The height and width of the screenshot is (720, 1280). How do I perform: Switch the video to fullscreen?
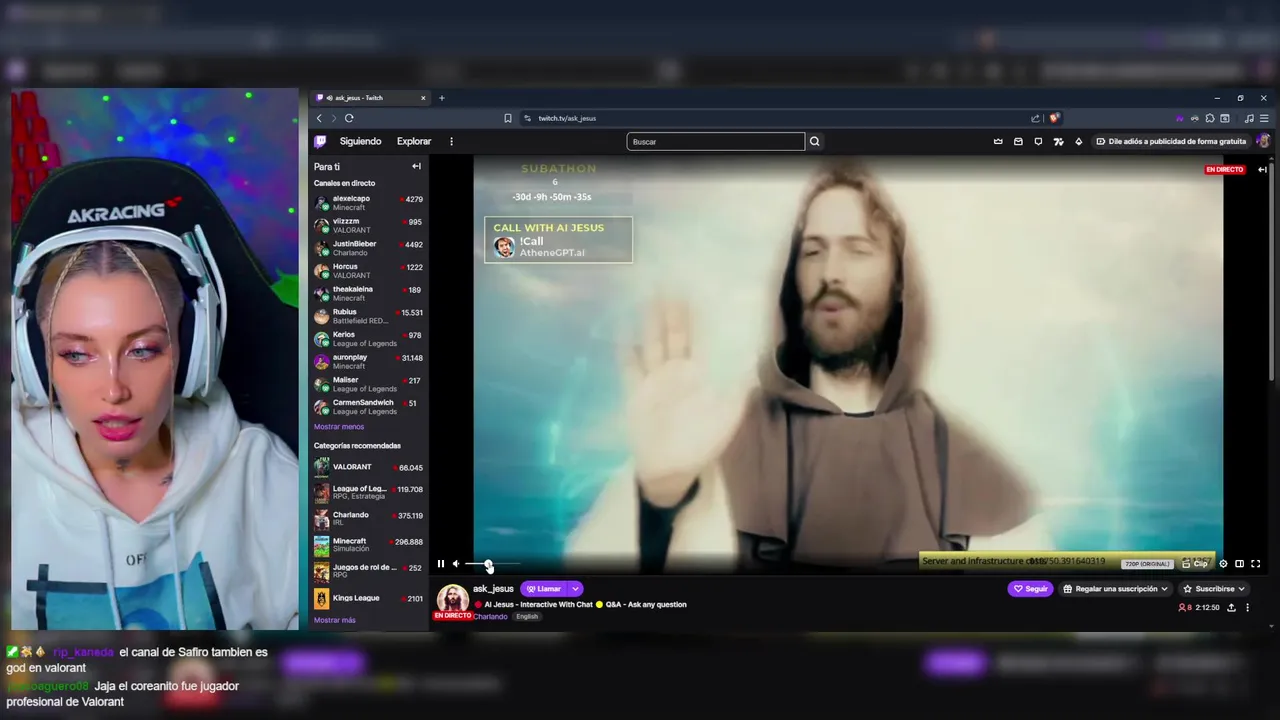pos(1256,564)
